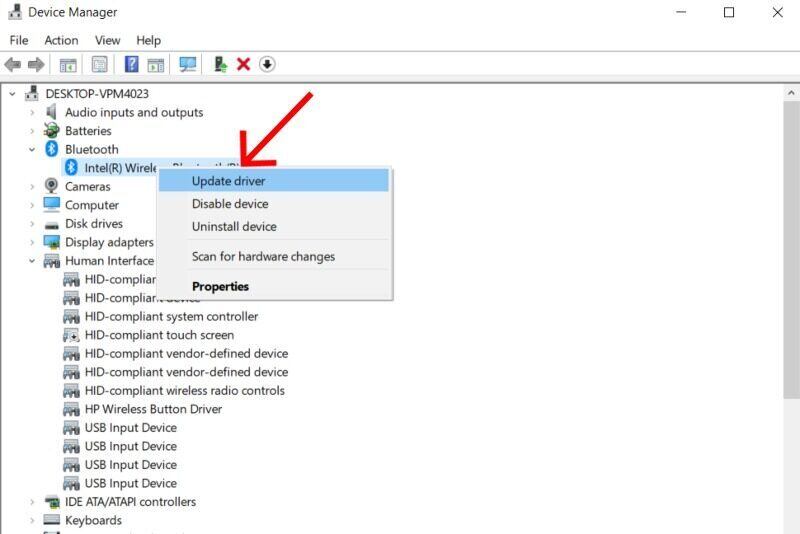Click the computer icon beside DESKTOP-VPM4023
Screen dimensions: 800x534
(32, 93)
